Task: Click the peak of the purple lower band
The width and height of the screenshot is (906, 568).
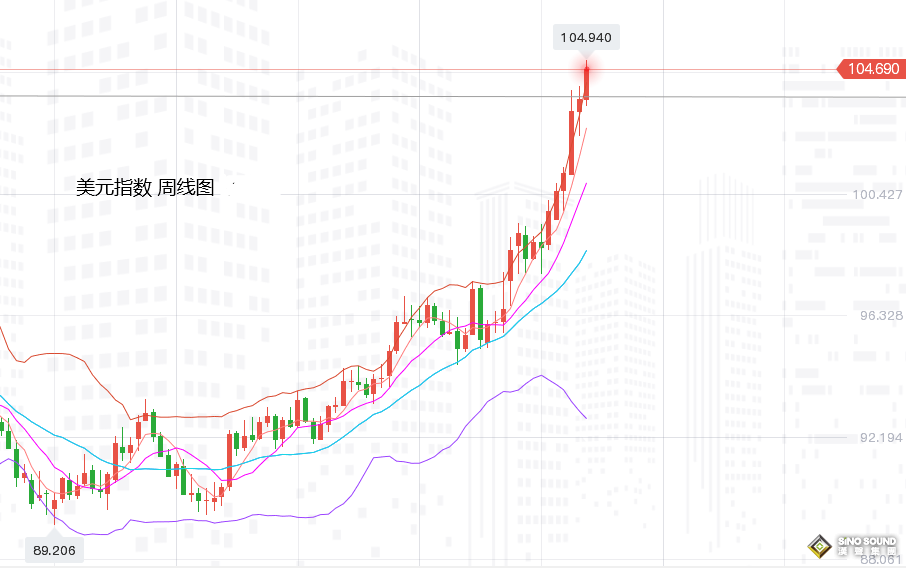Action: tap(540, 376)
